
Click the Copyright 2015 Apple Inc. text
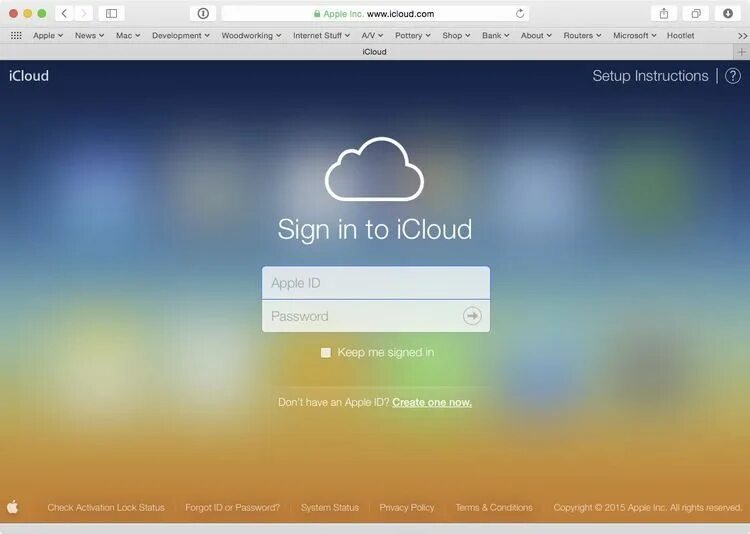[x=648, y=507]
